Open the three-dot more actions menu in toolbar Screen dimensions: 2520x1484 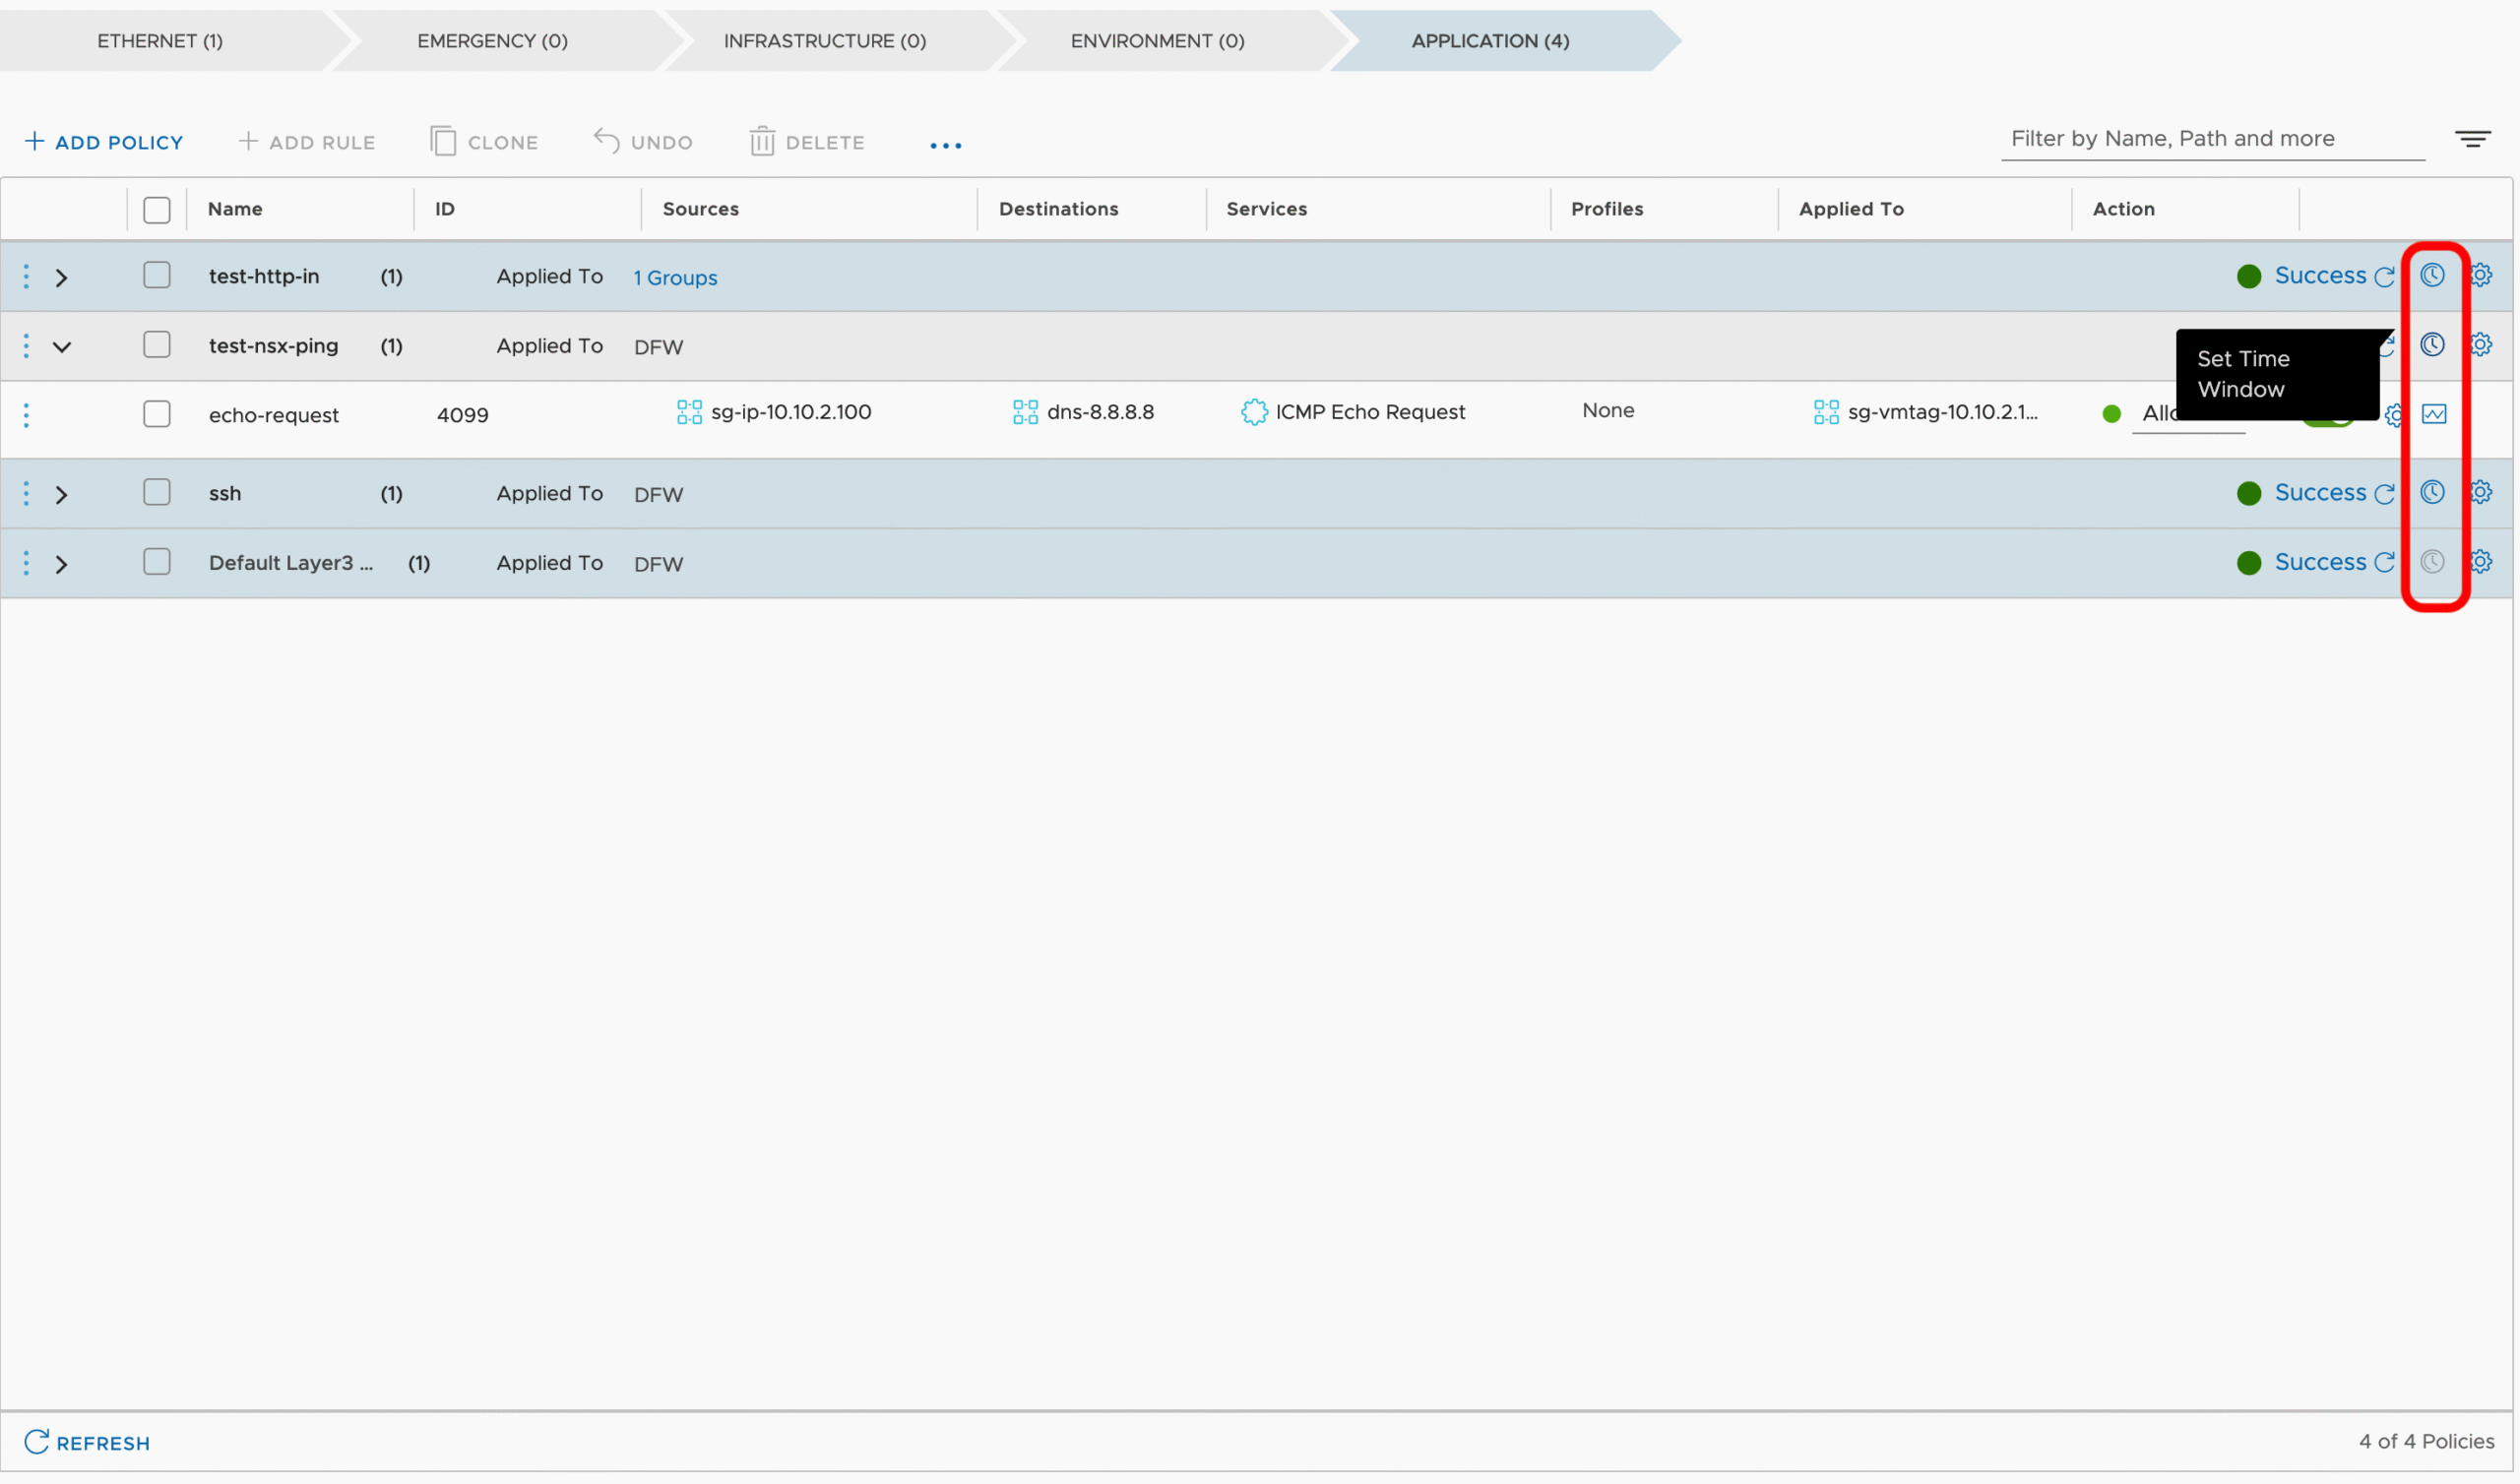945,146
